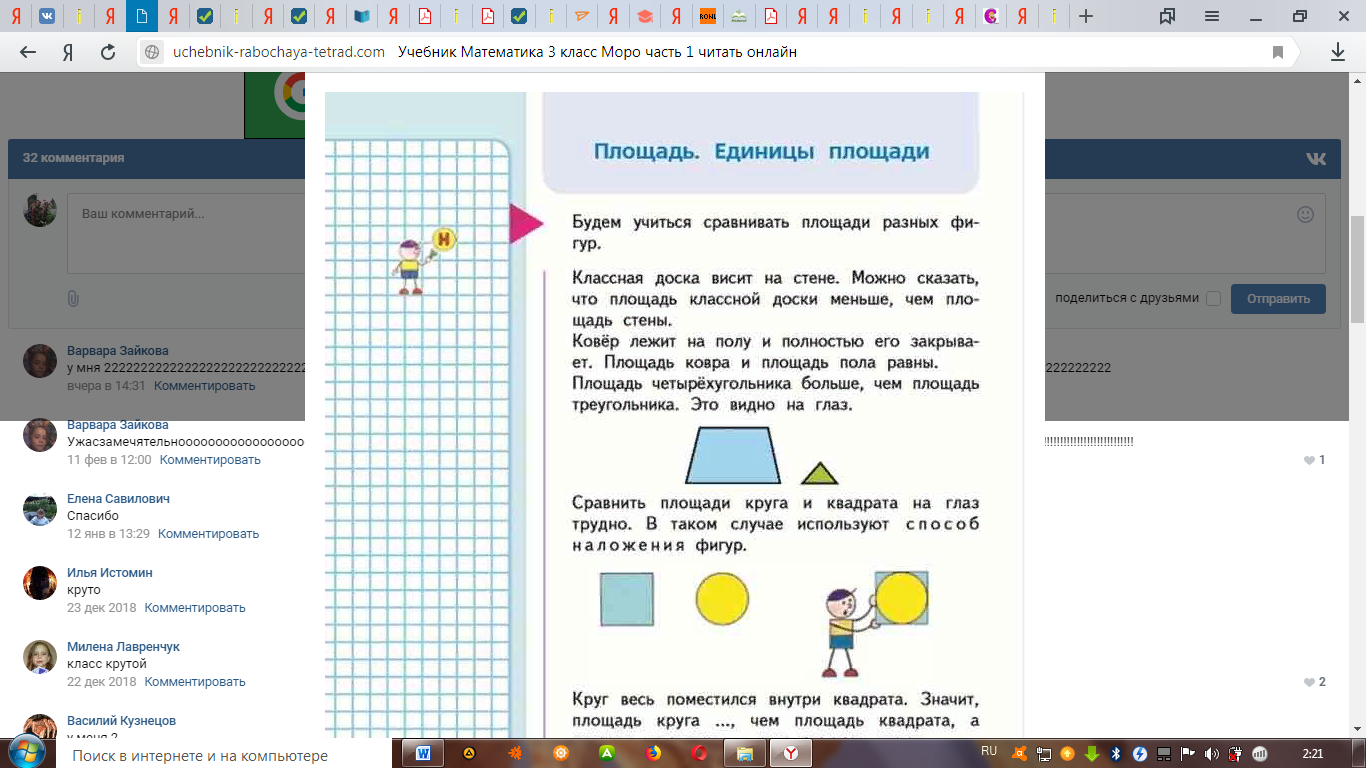1366x768 pixels.
Task: Click Илья Истомин's avatar
Action: 40,583
